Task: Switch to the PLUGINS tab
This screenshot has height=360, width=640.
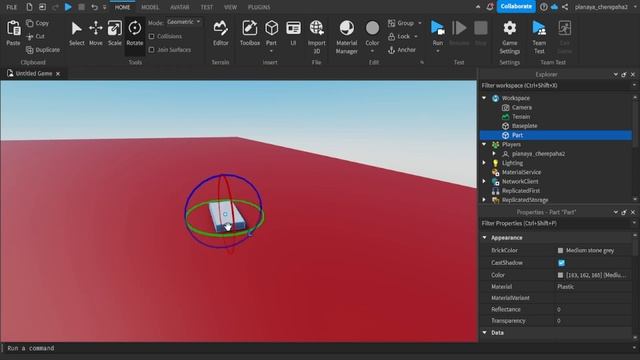Action: (x=259, y=7)
